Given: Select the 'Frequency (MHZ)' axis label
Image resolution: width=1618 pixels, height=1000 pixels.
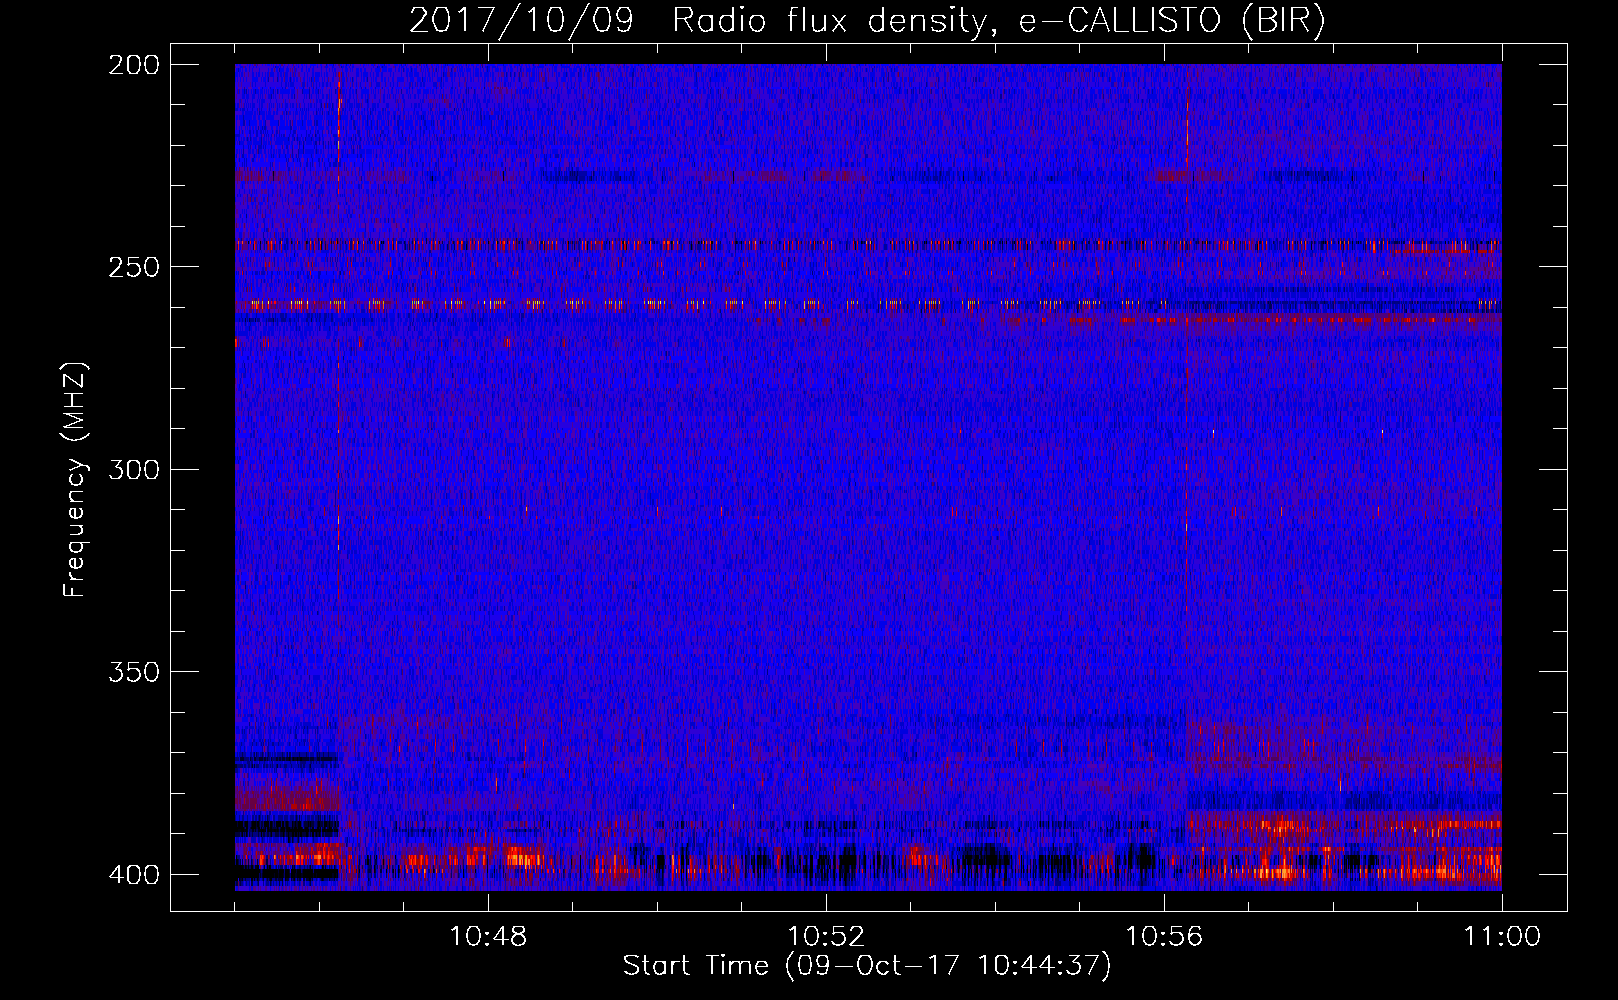Looking at the screenshot, I should pos(75,479).
